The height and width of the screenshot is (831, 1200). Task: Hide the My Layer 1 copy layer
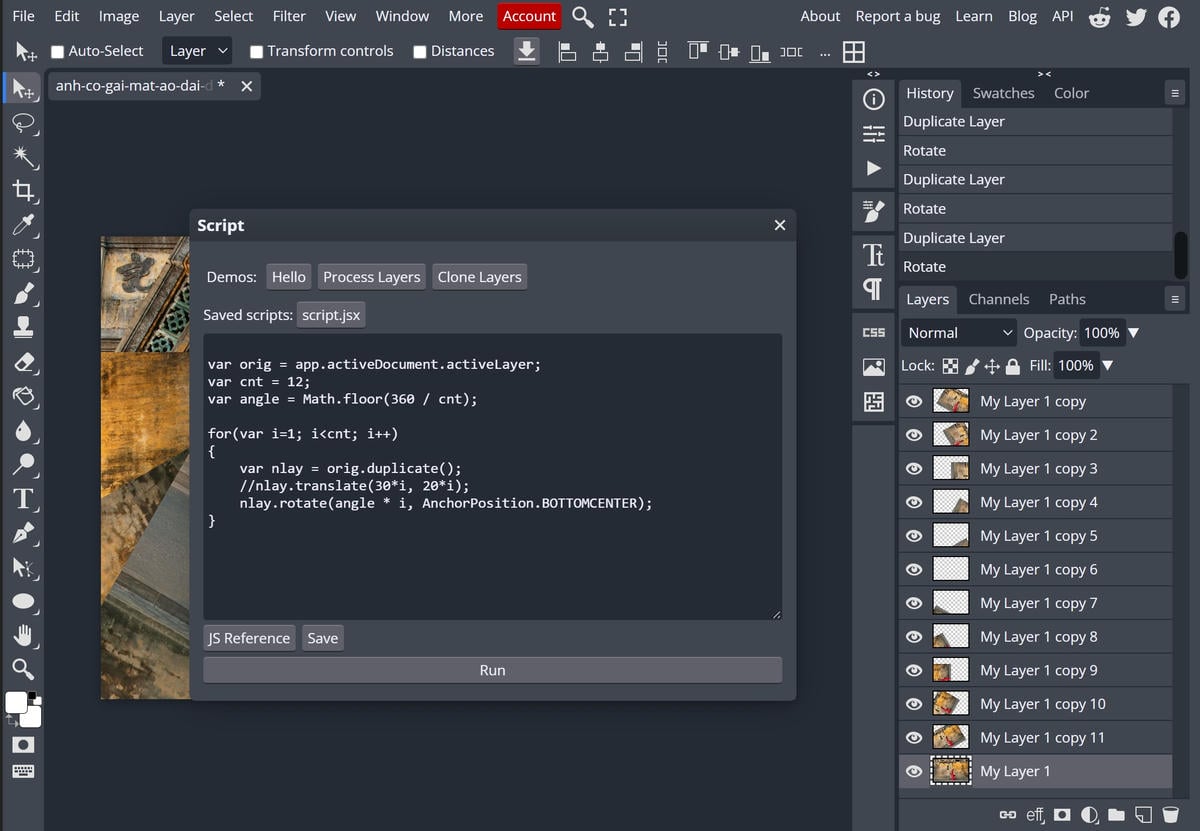click(913, 401)
